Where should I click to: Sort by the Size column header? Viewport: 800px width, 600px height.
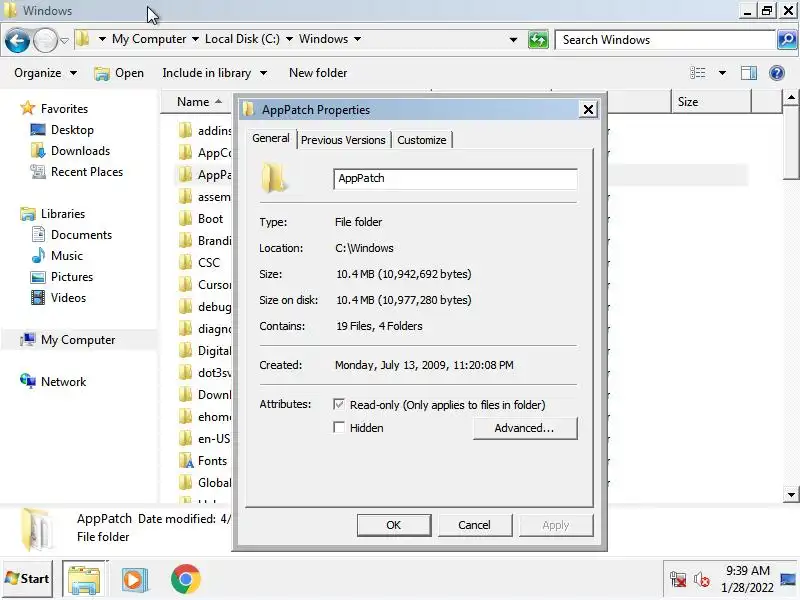click(711, 102)
